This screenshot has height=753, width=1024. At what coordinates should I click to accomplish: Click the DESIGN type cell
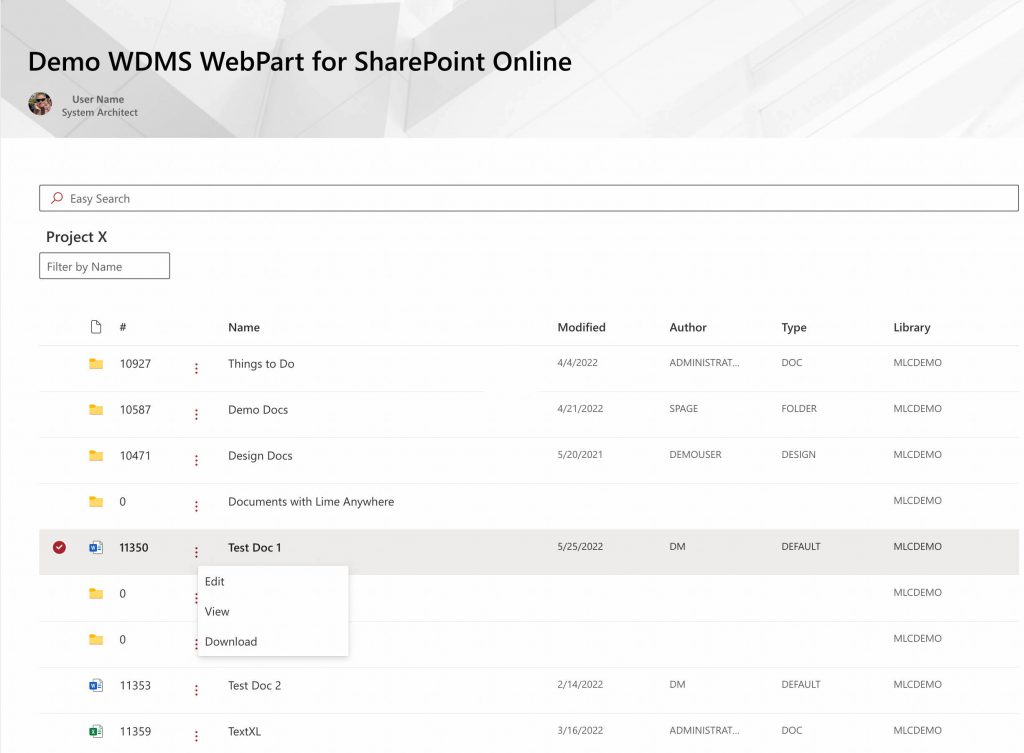798,455
